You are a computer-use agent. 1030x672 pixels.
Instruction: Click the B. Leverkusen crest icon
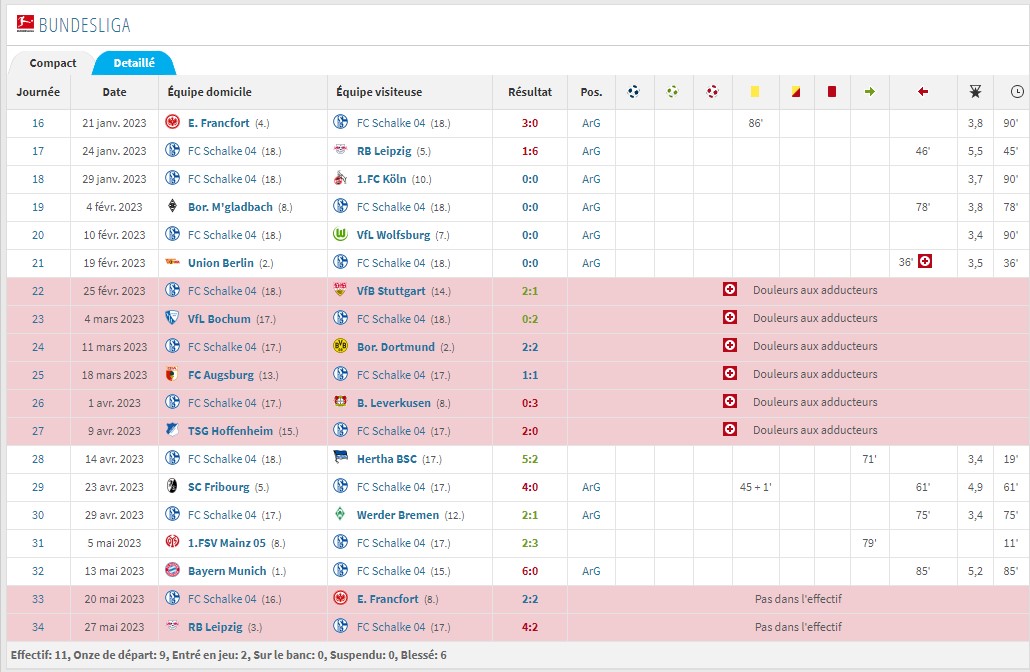[x=340, y=401]
